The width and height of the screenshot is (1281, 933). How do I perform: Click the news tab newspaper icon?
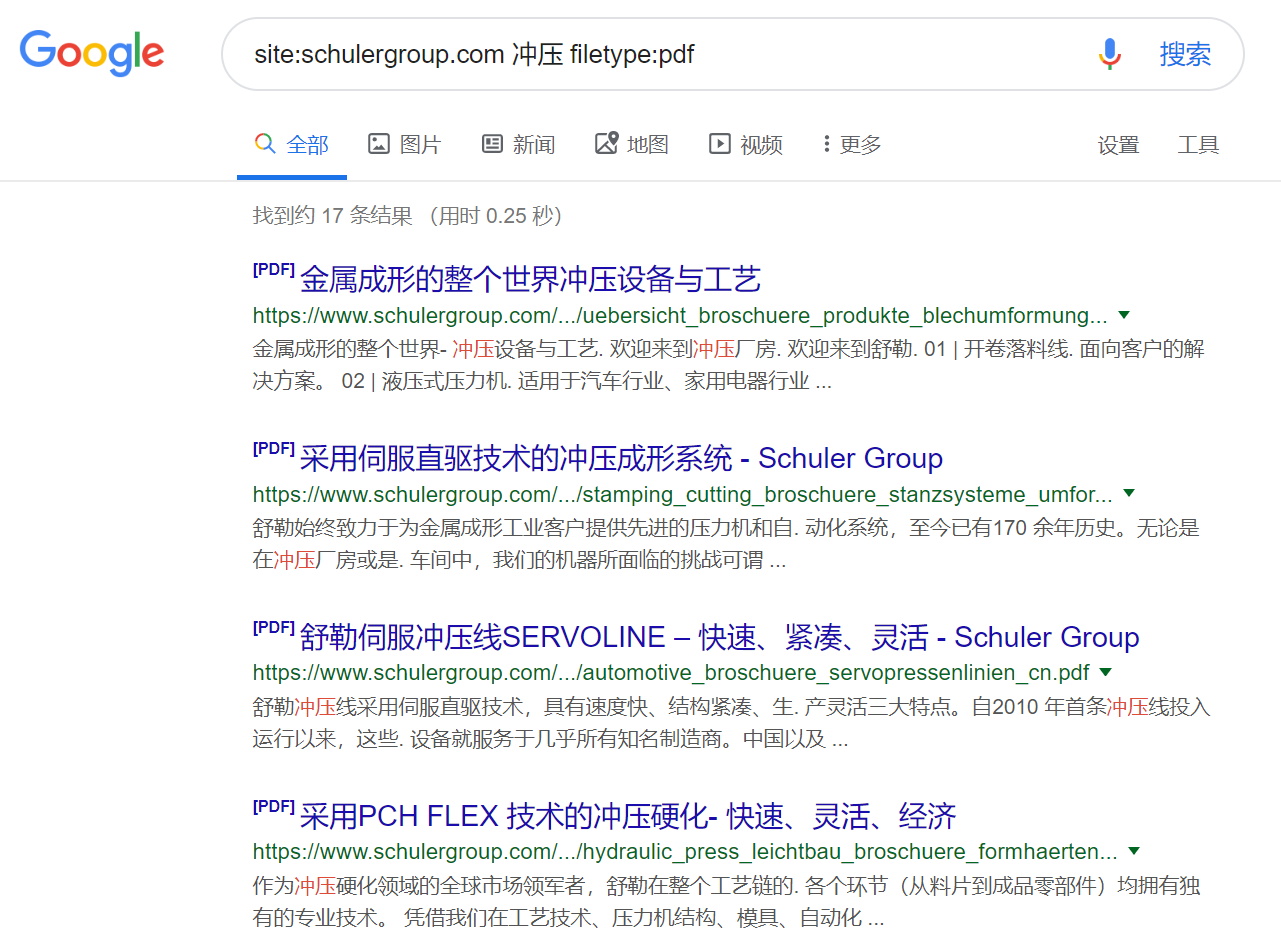492,144
